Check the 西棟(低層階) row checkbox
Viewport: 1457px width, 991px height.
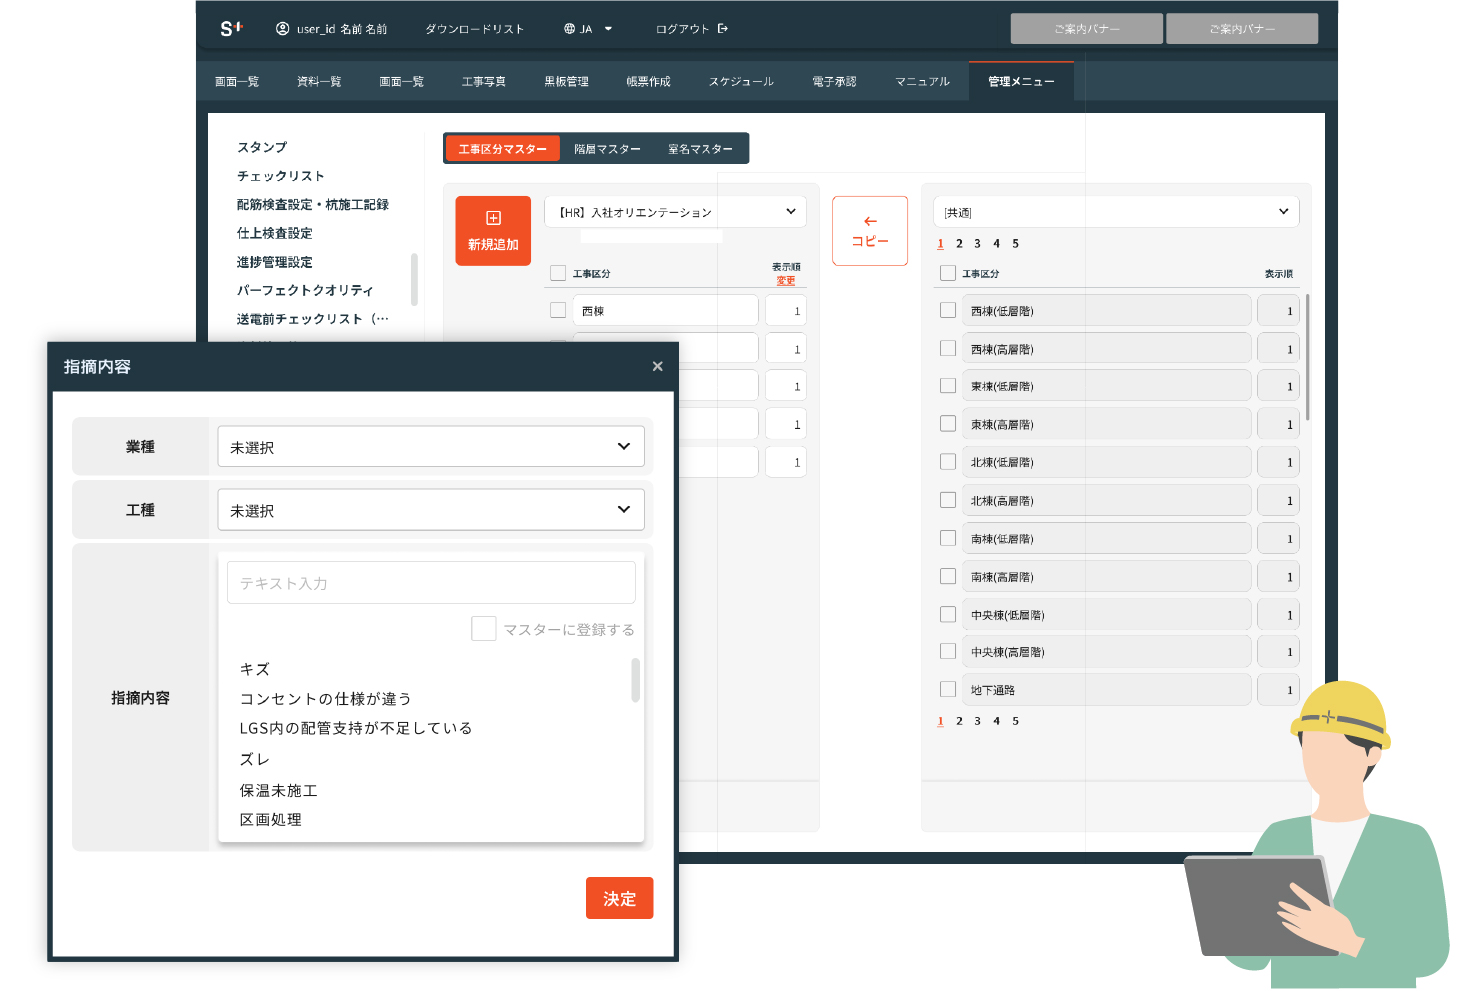(948, 310)
